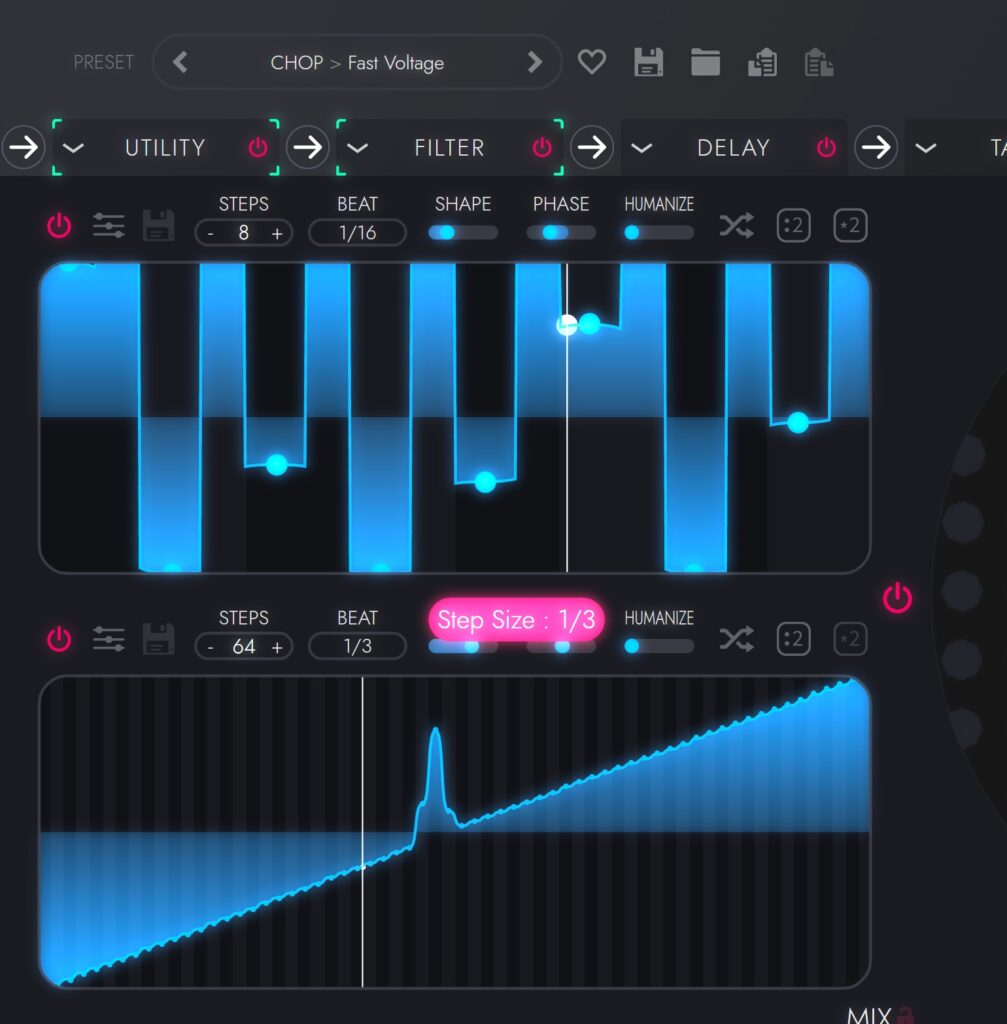Toggle DELAY module power

click(826, 148)
